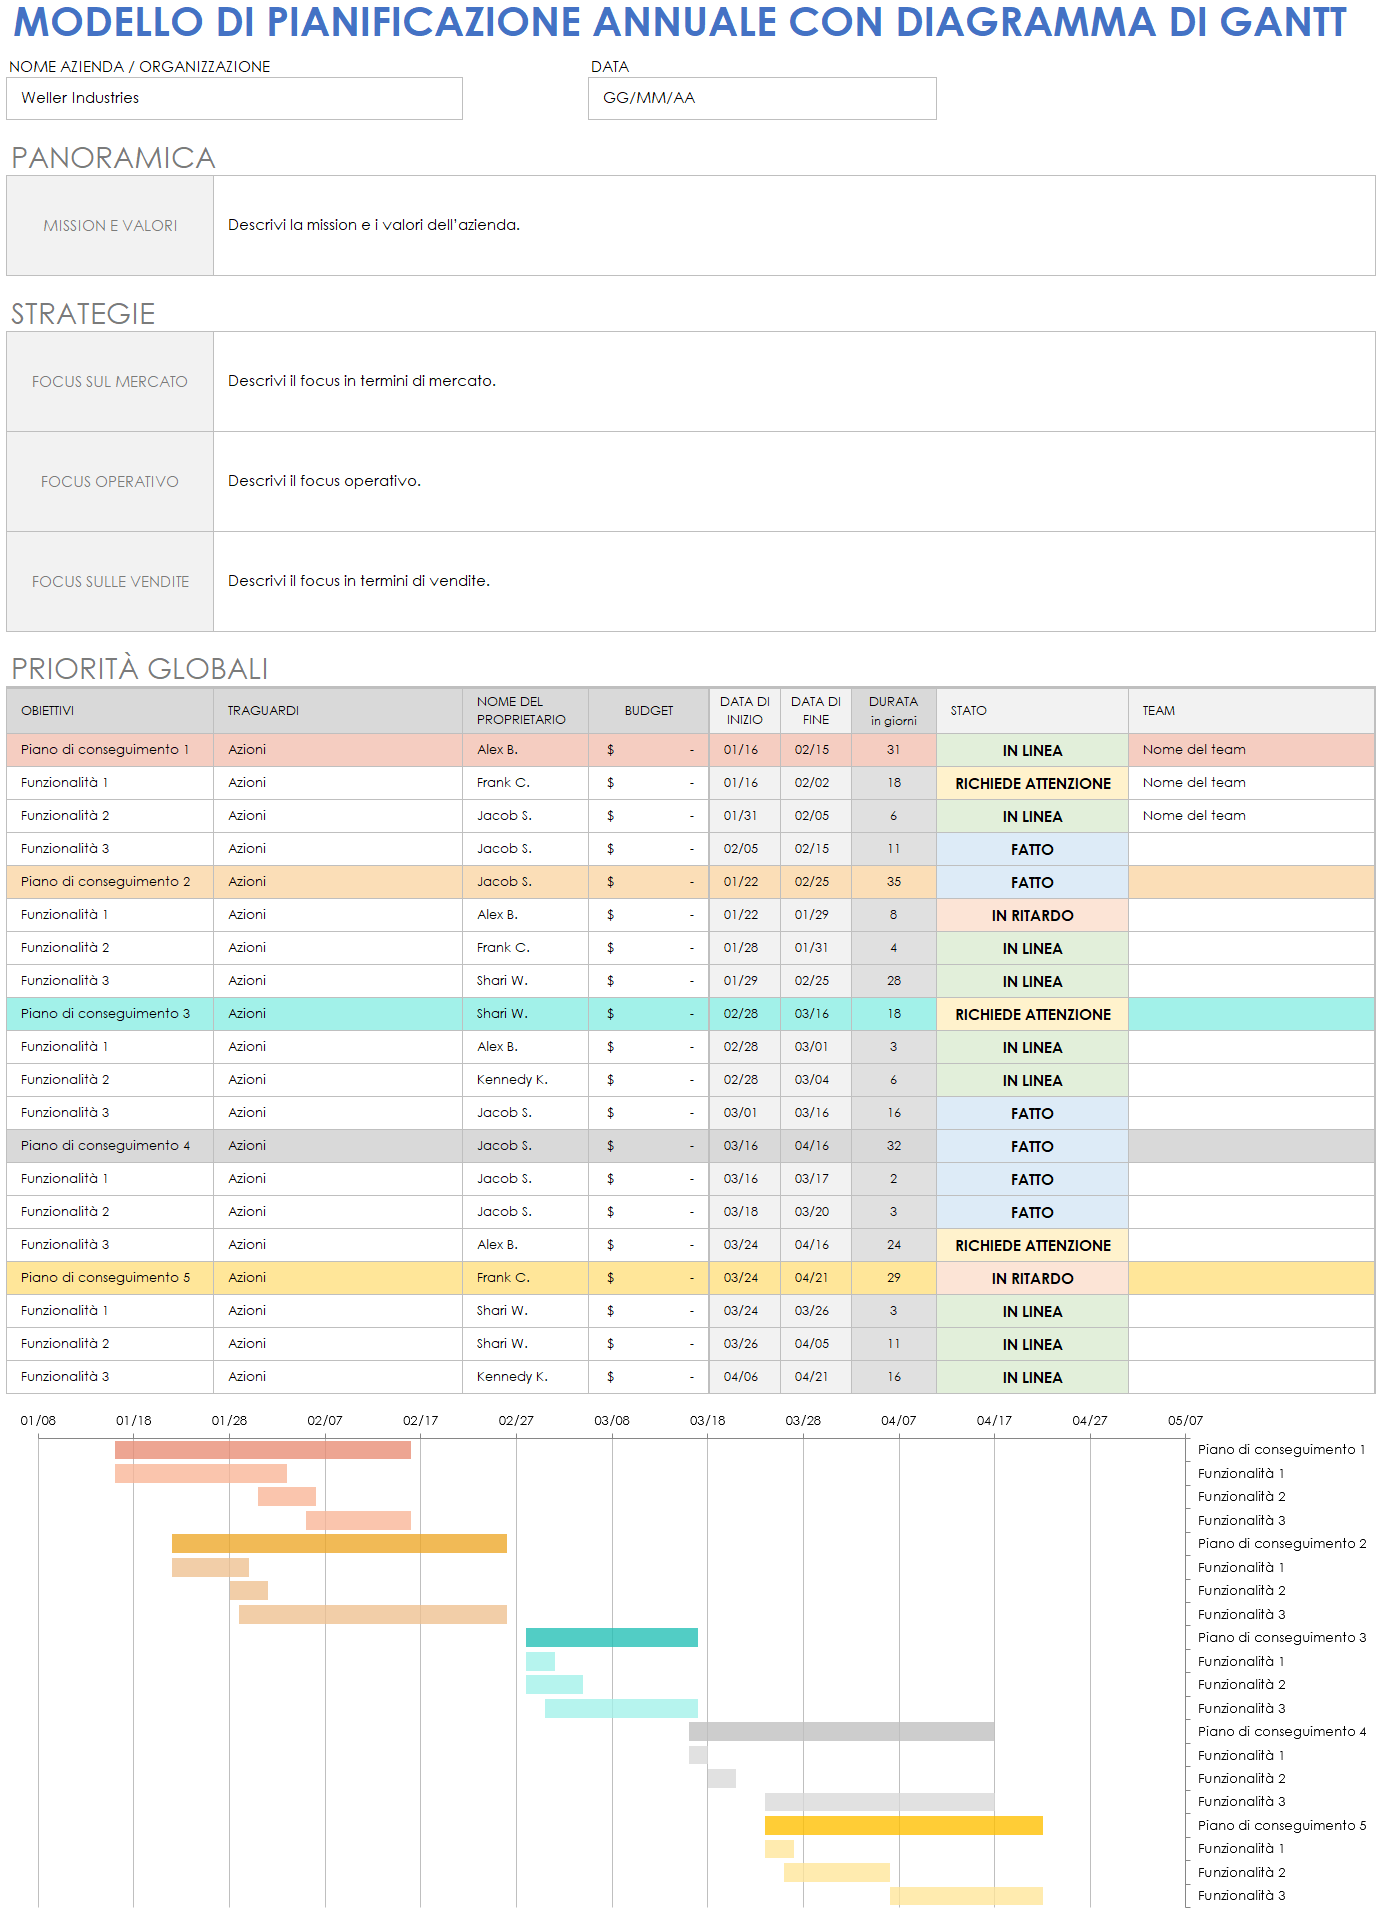Click RICHIEDE ATTENZIONE status for Alex B. 03/24
1382x1913 pixels.
1032,1245
